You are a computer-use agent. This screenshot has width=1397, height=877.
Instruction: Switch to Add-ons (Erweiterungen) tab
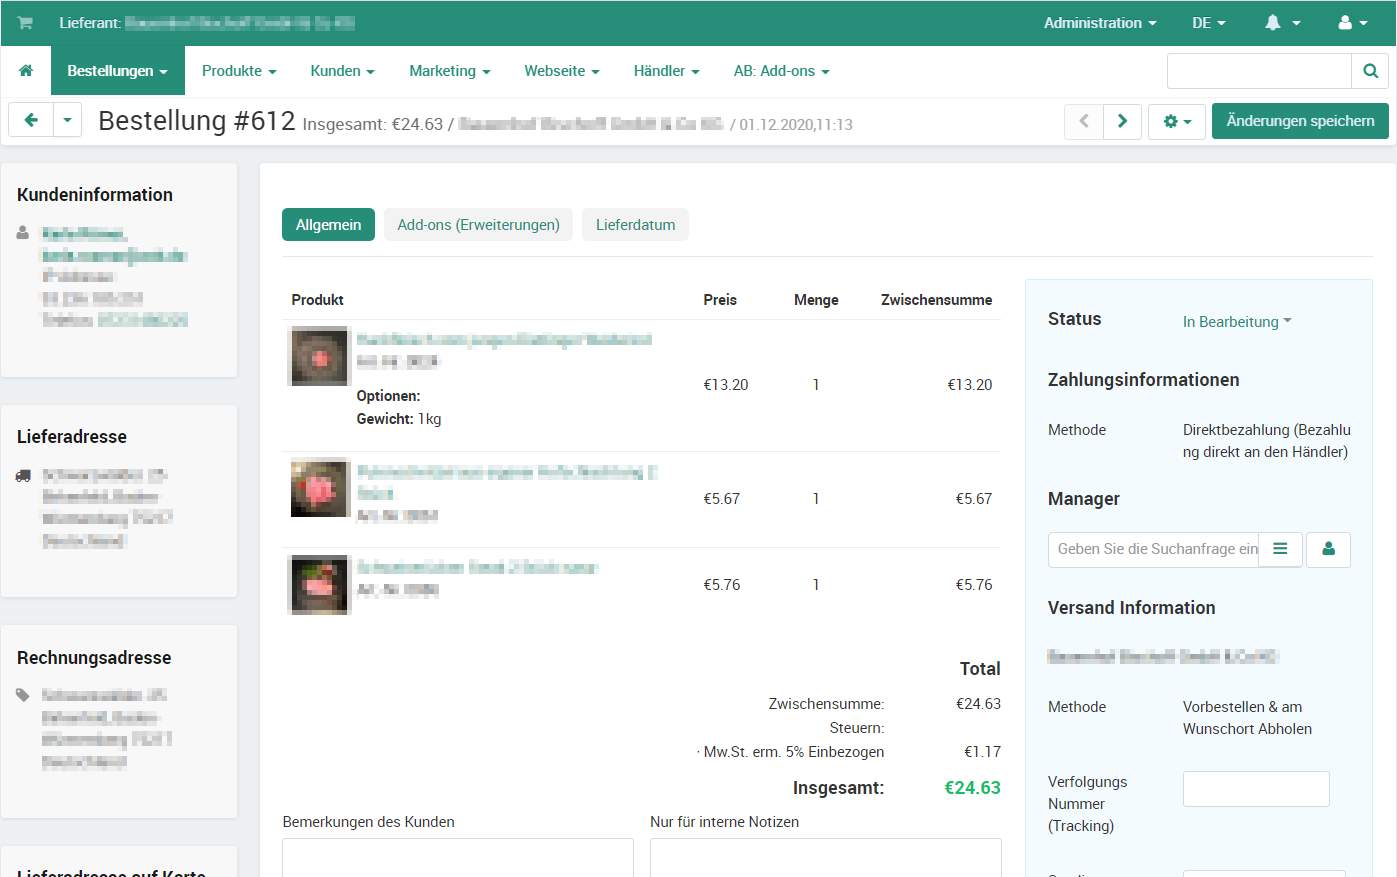[x=479, y=225]
